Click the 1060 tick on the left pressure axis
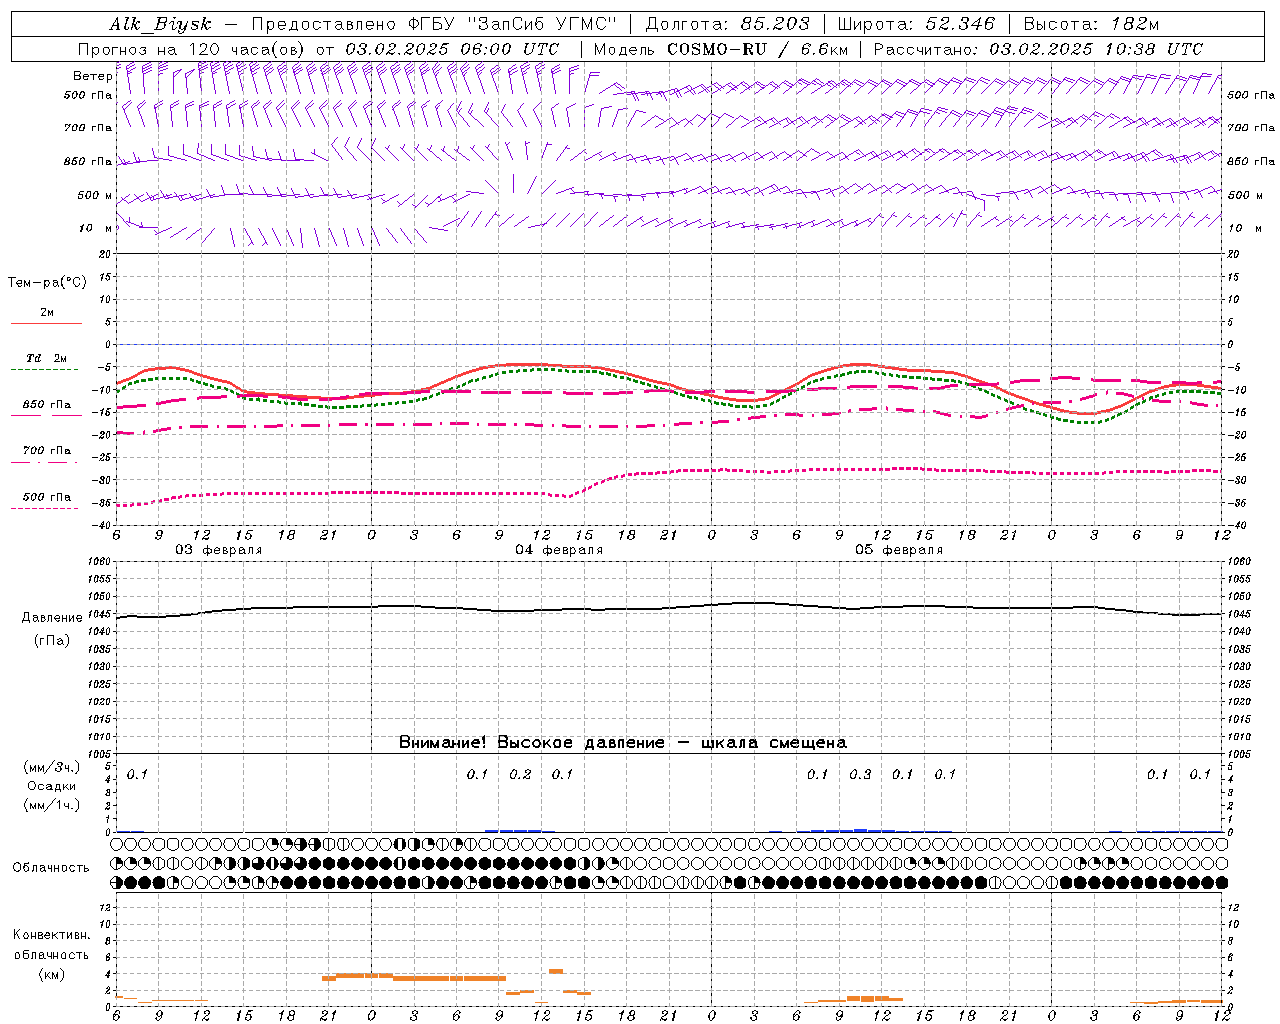This screenshot has height=1024, width=1280. pos(99,562)
